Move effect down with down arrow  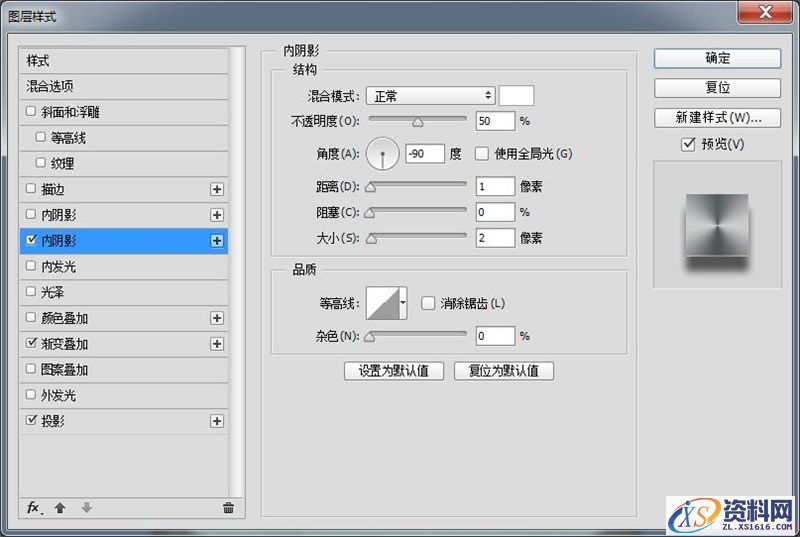(87, 507)
